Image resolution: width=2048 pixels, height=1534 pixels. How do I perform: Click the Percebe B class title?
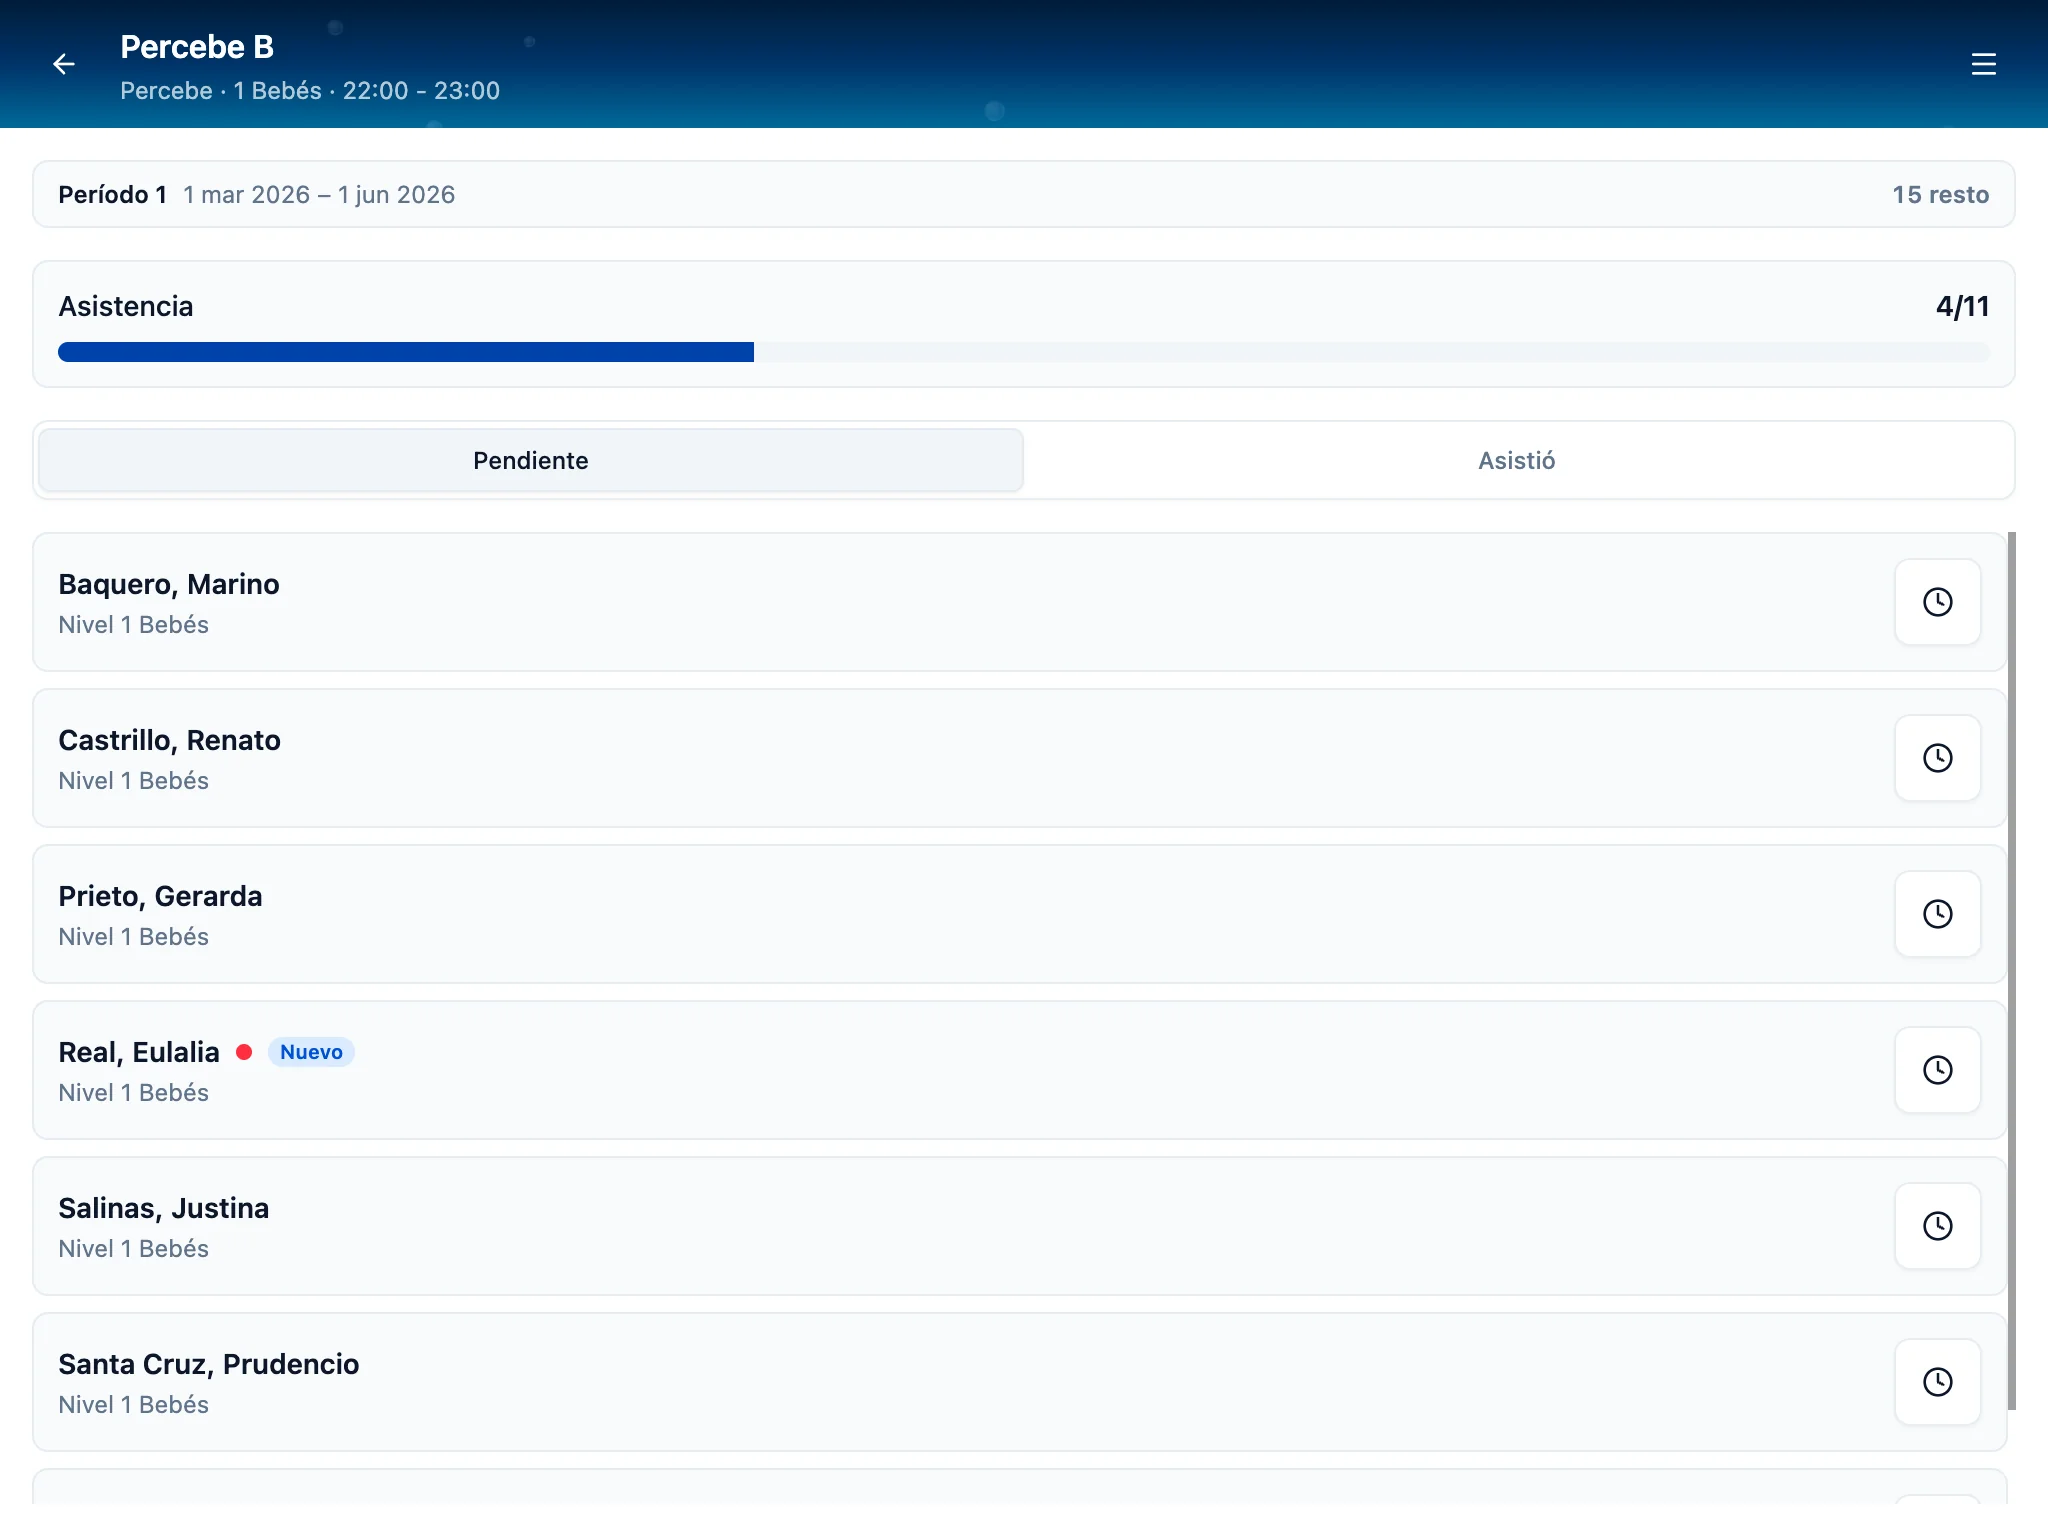point(197,47)
